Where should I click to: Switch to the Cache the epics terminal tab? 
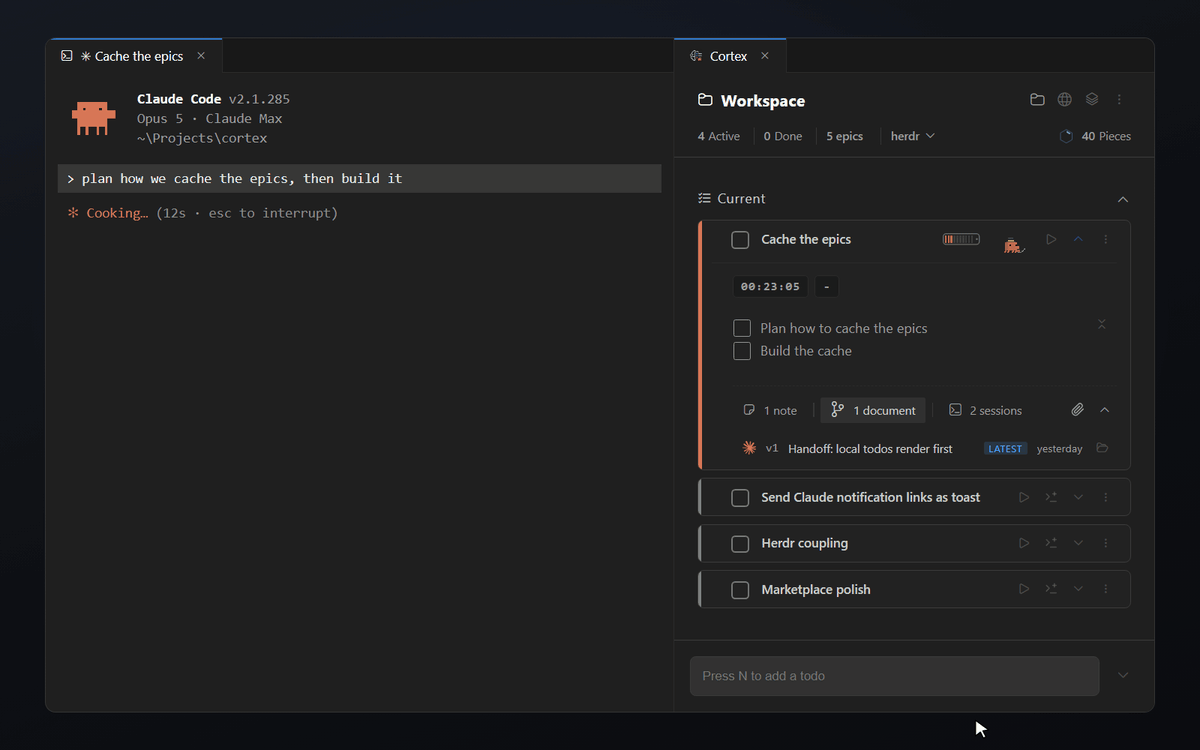(134, 56)
